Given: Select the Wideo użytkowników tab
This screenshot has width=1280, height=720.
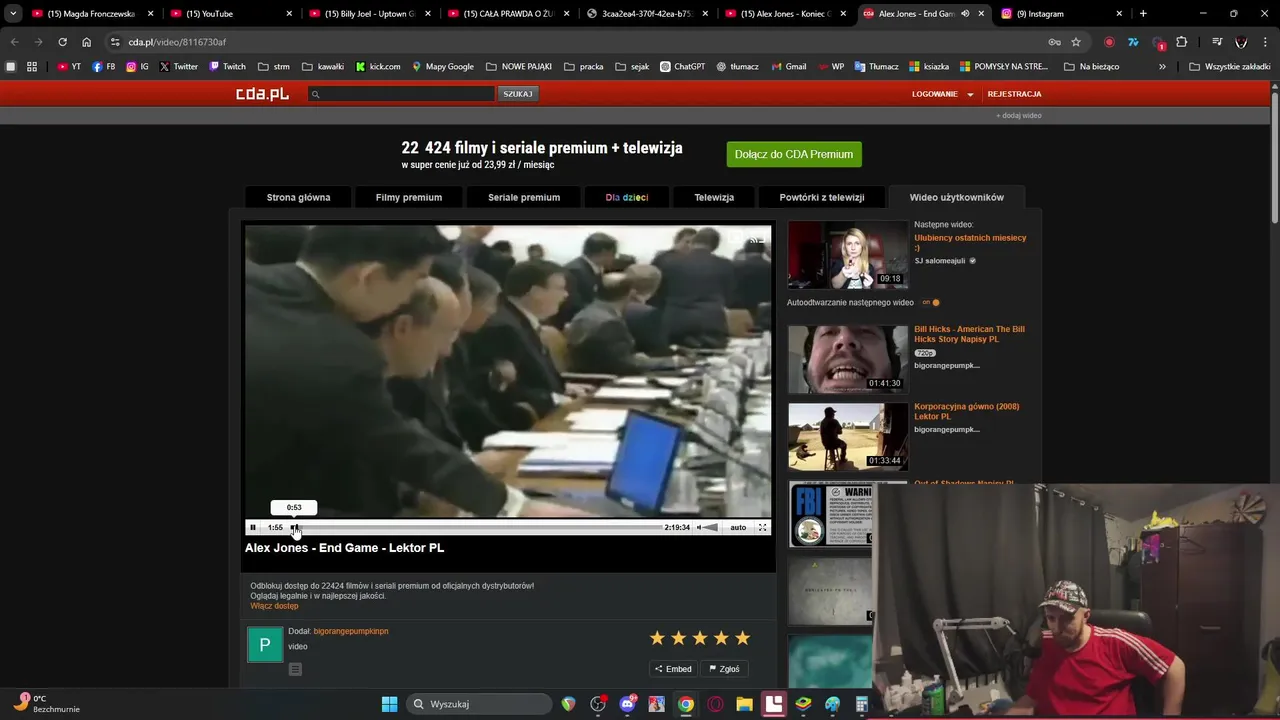Looking at the screenshot, I should [x=957, y=197].
